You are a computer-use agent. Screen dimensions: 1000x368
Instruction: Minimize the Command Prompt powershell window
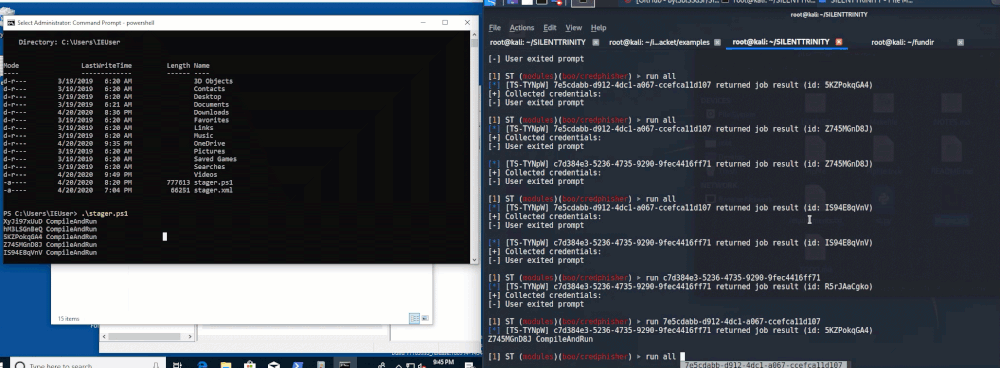423,22
